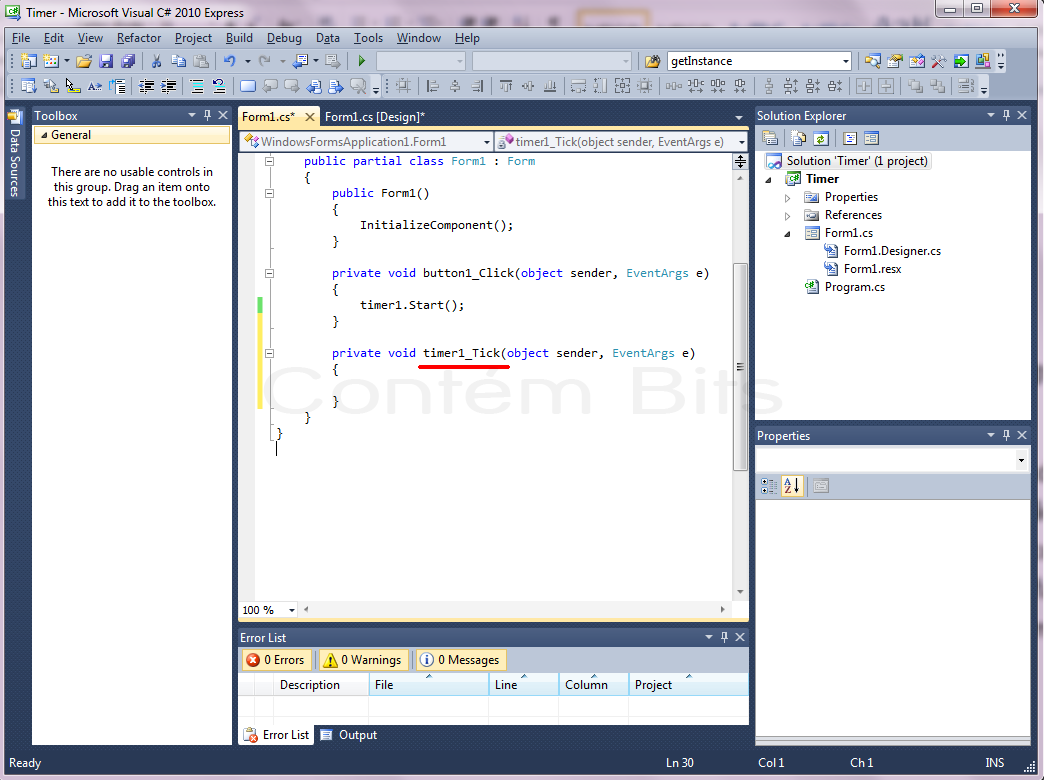
Task: Cut selection using the scissors icon
Action: pos(156,61)
